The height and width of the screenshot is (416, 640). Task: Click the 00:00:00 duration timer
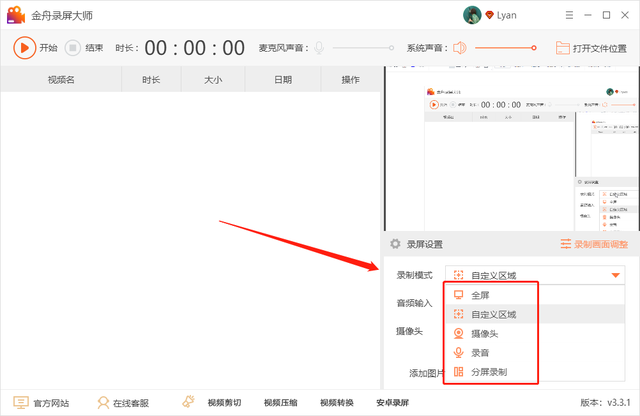(x=195, y=48)
